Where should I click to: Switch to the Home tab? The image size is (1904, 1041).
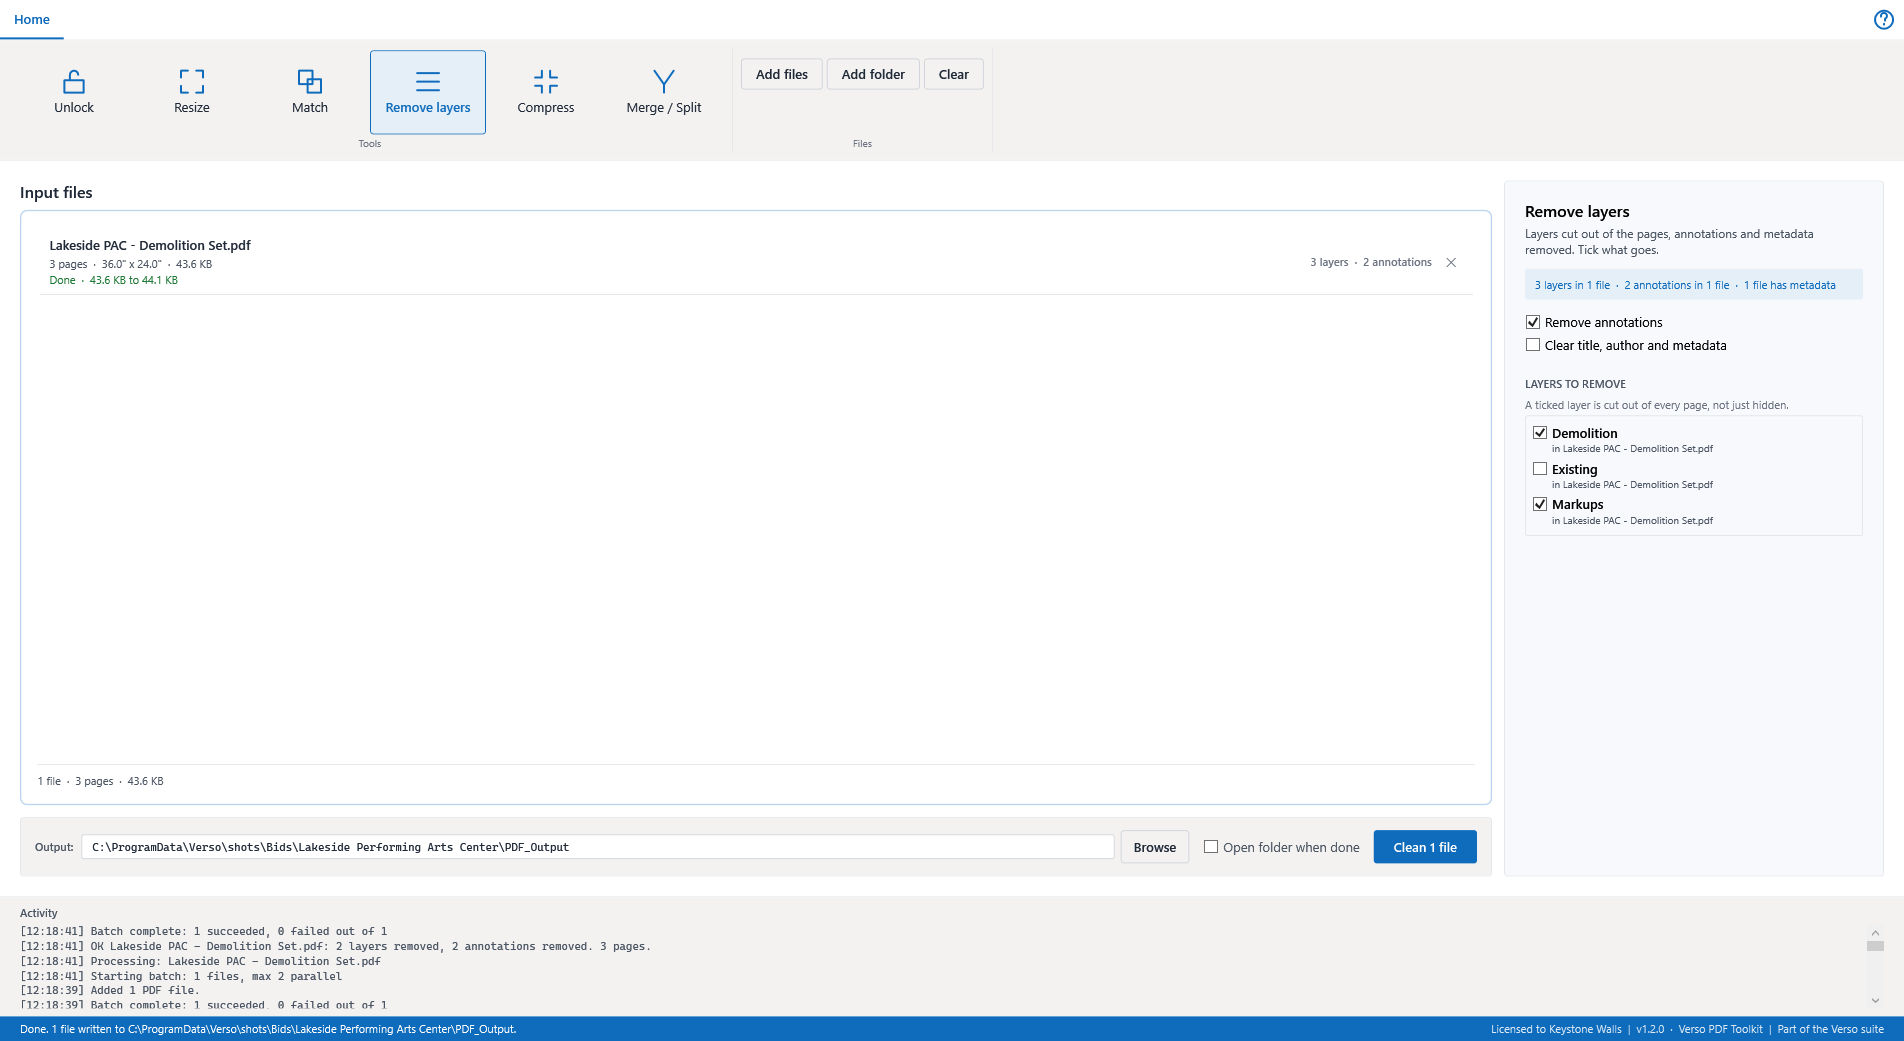coord(32,20)
